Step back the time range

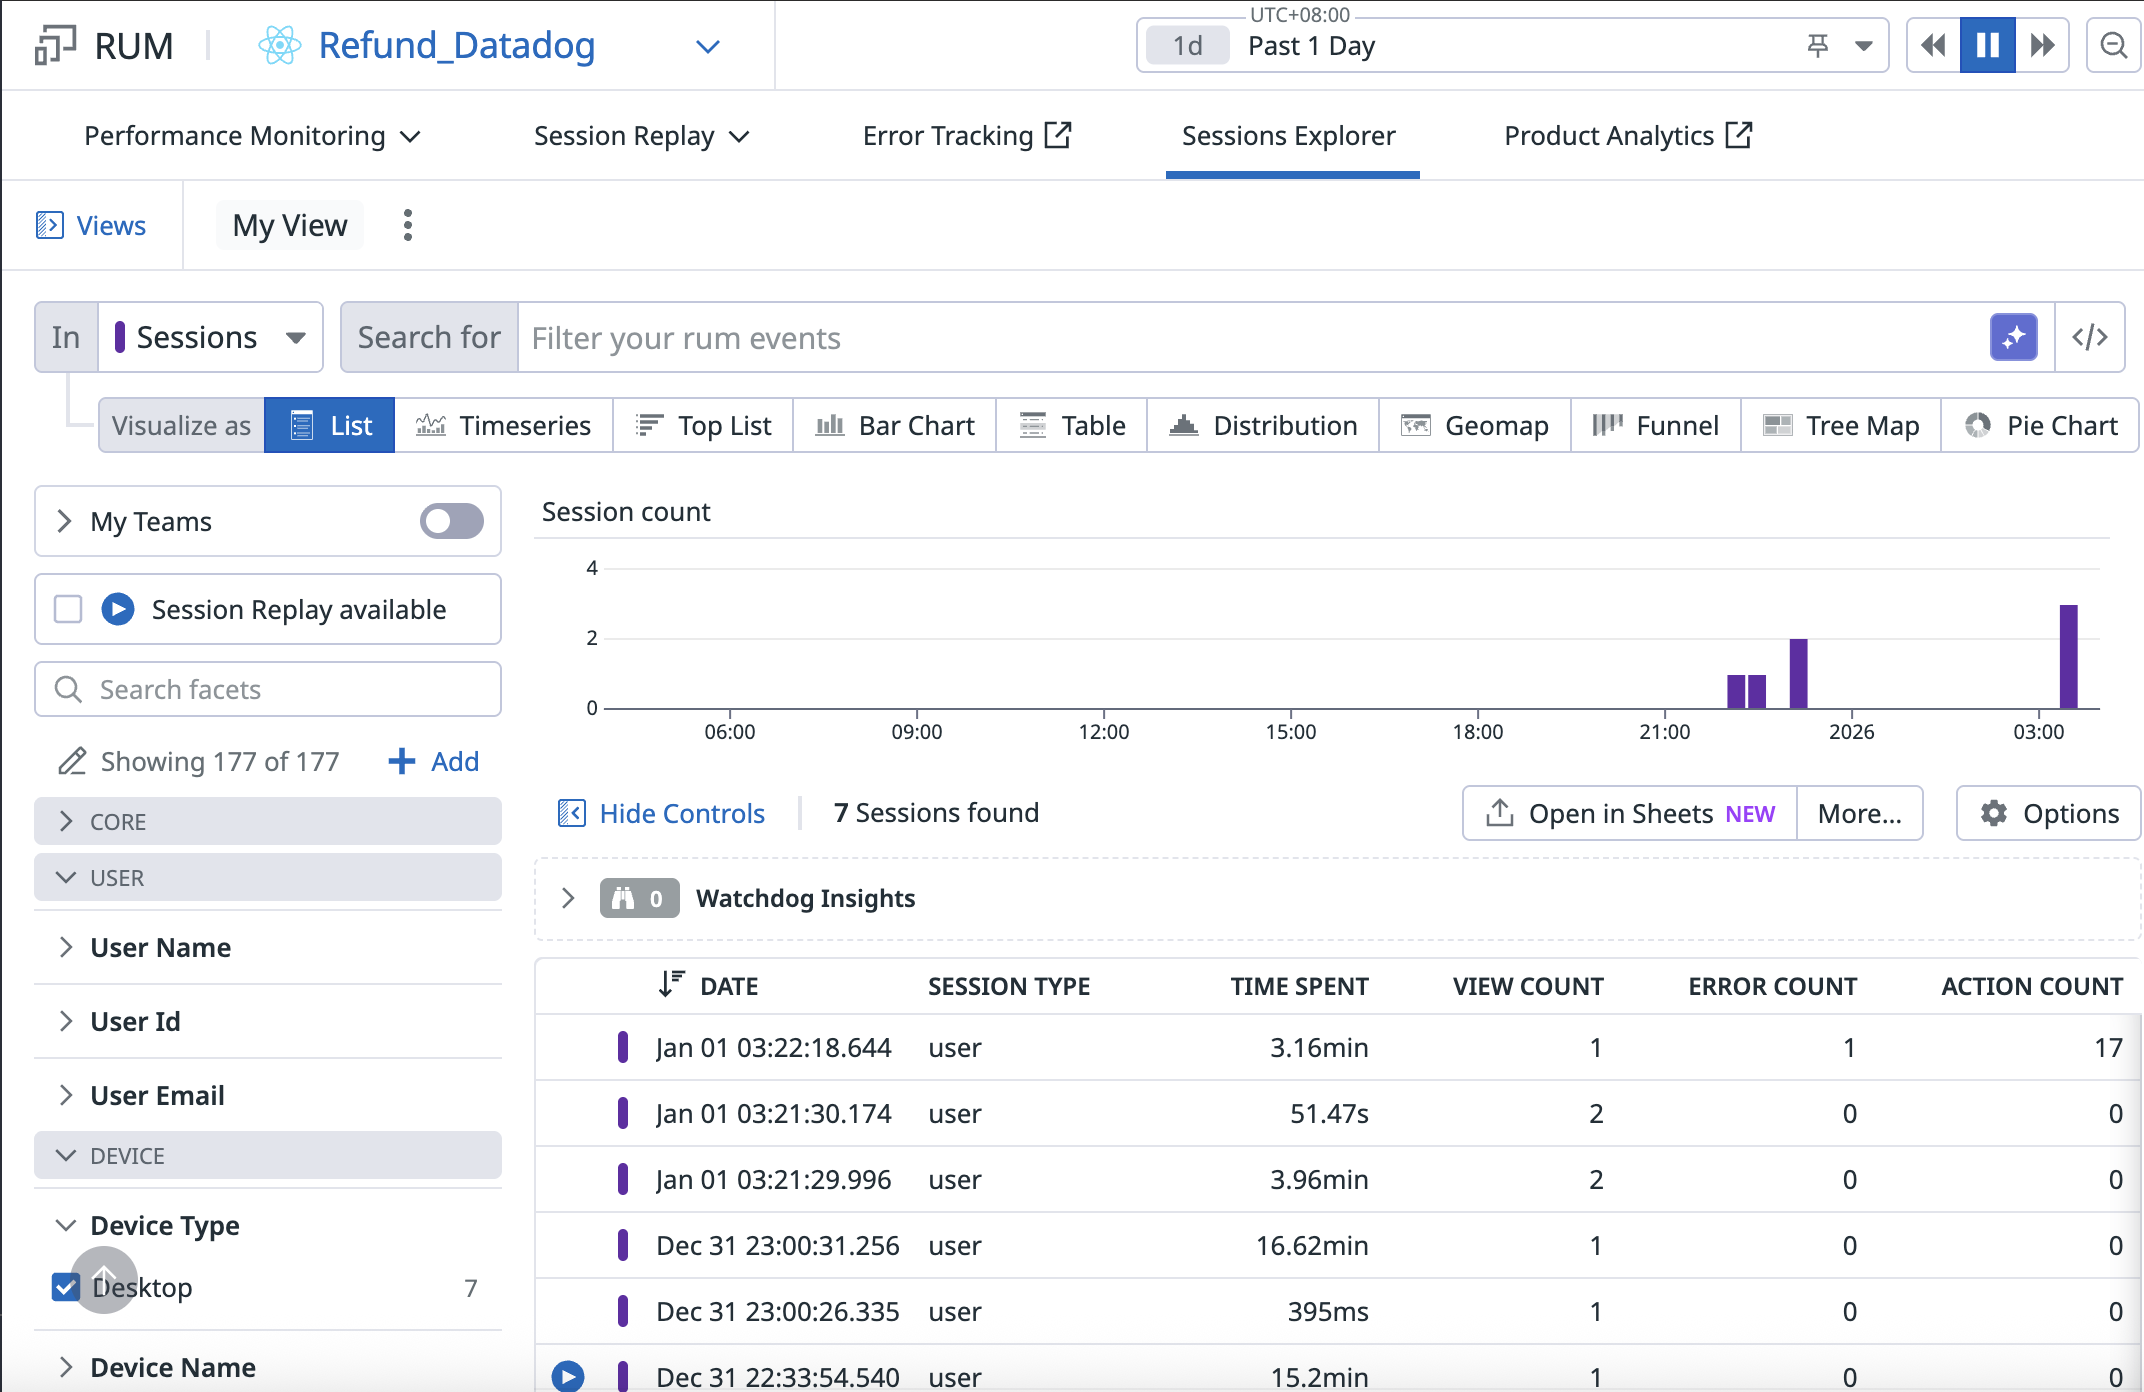click(1933, 45)
